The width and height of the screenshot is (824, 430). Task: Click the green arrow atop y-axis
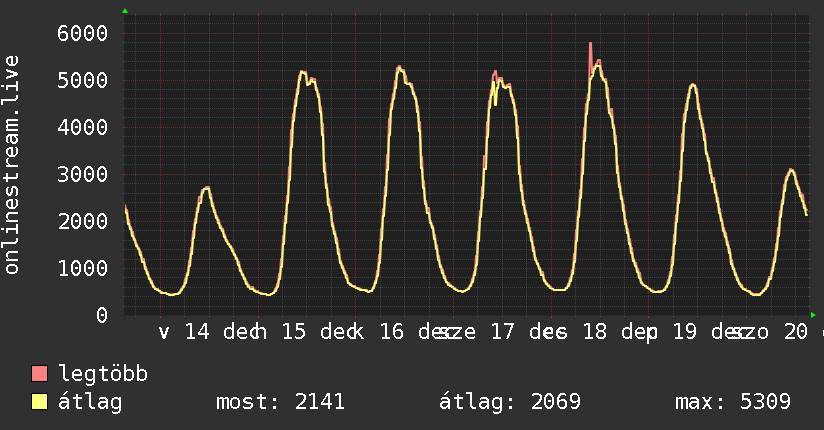click(x=125, y=11)
